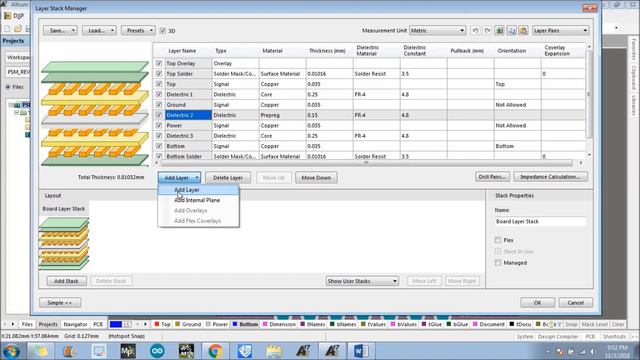Click the DXP icon in Altium
This screenshot has height=360, width=640.
tap(14, 16)
